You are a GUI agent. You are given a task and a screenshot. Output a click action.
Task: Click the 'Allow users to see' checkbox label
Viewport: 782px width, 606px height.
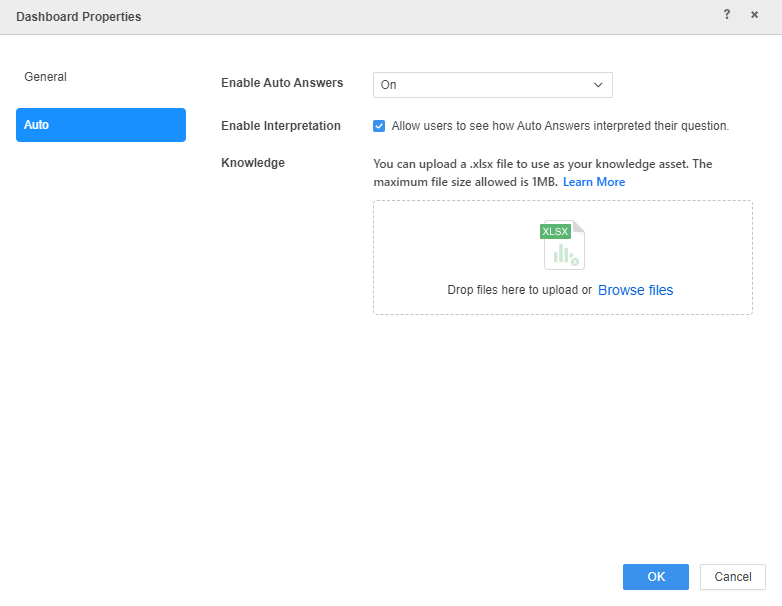[560, 126]
